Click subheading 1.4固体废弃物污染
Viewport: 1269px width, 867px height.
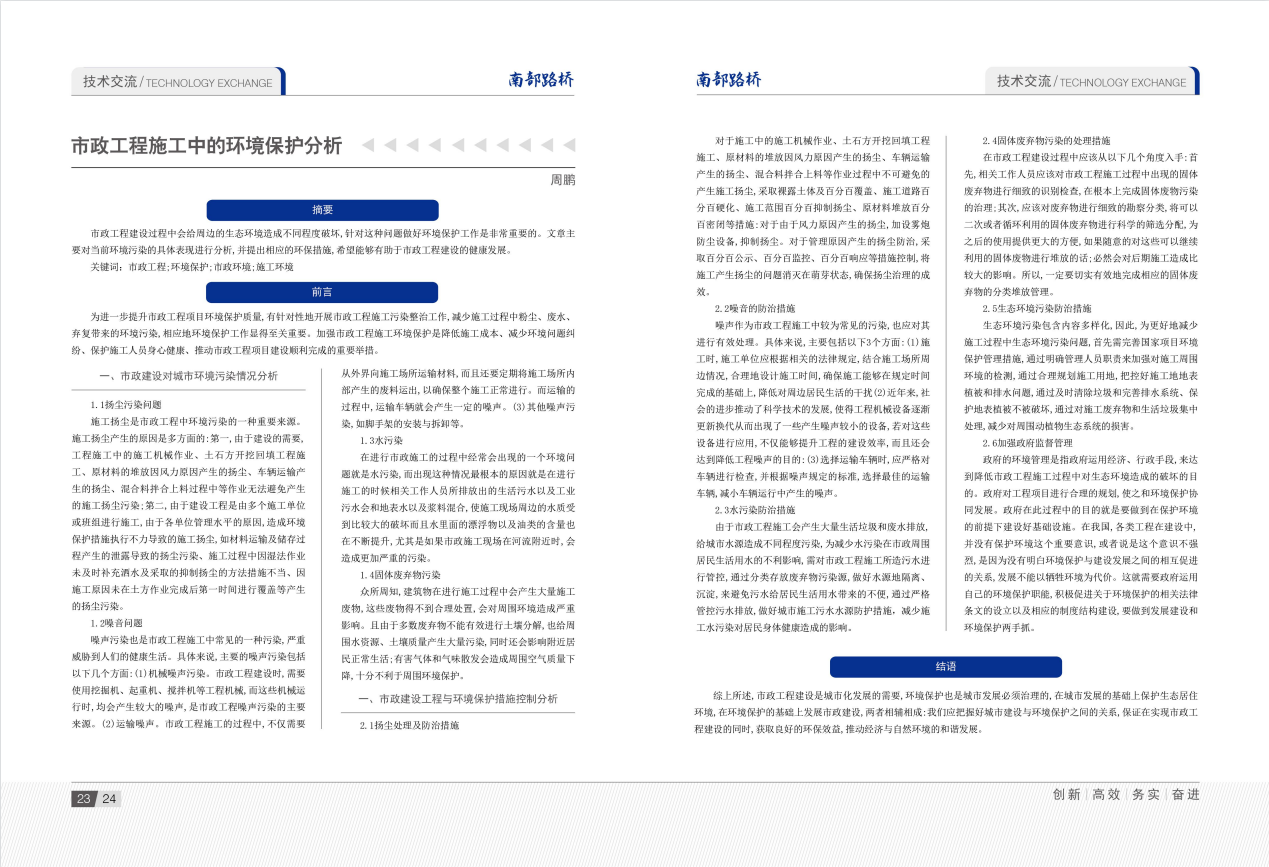point(401,575)
